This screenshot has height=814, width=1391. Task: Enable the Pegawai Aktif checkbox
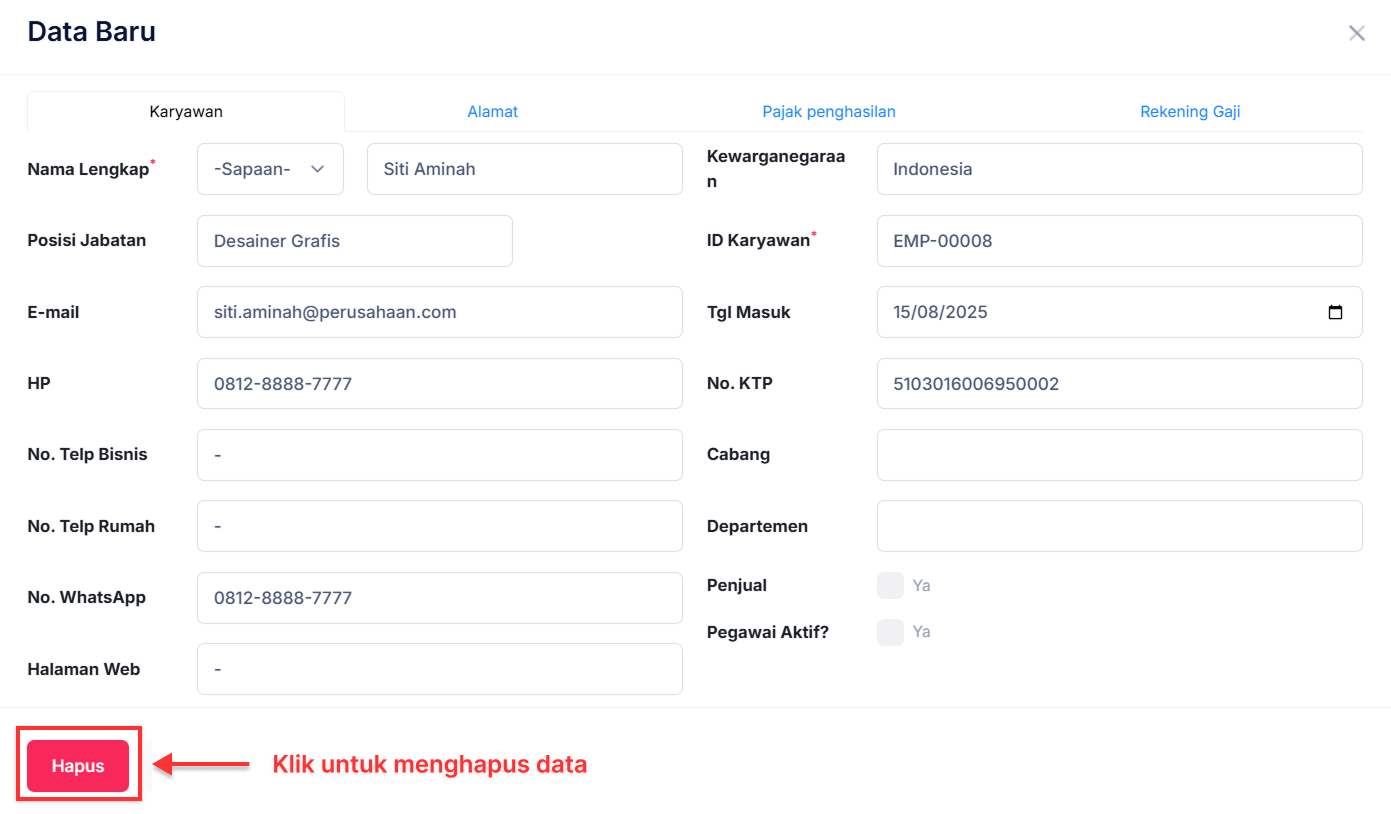pos(890,632)
